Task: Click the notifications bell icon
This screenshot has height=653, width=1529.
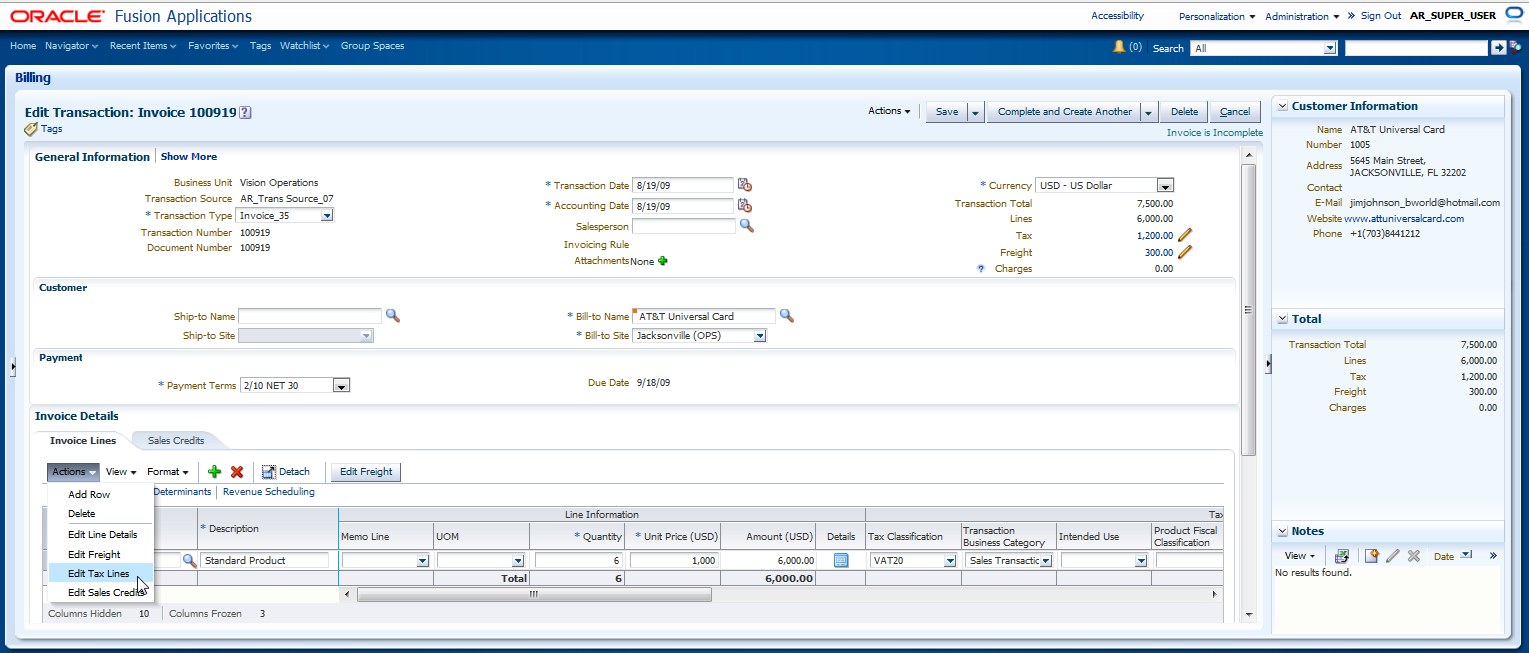Action: coord(1119,47)
